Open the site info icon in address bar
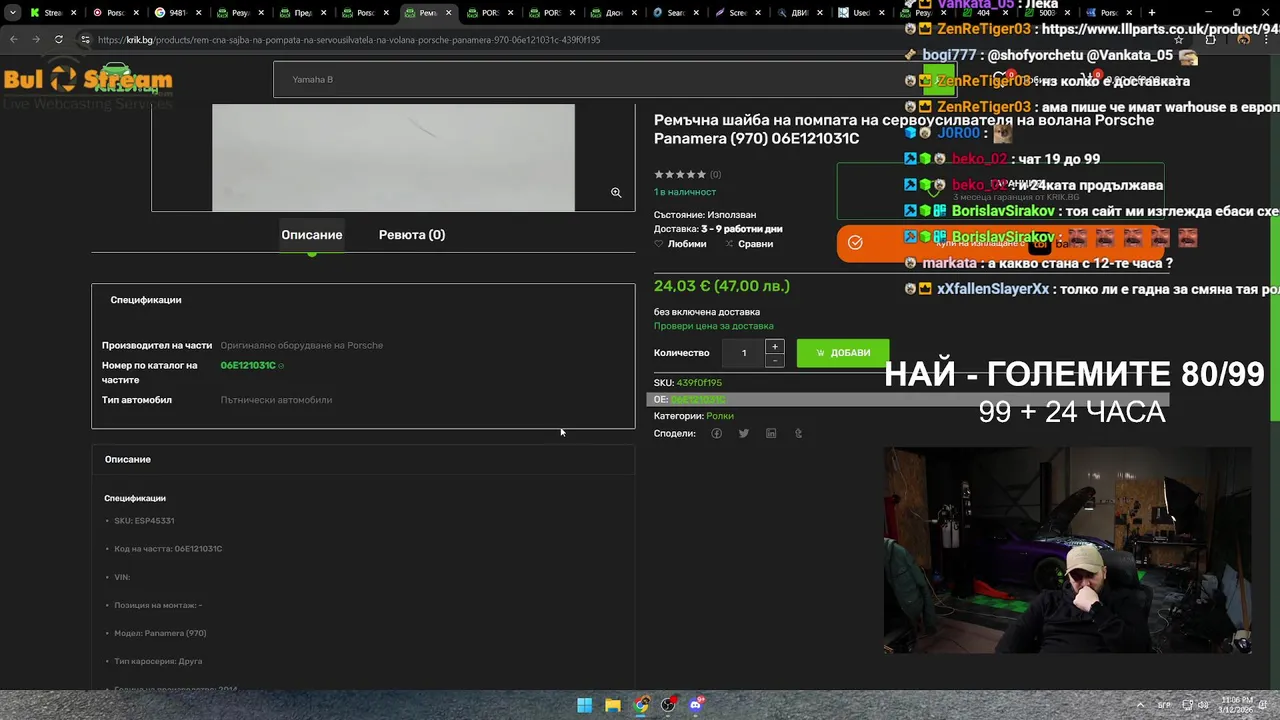The width and height of the screenshot is (1280, 720). click(x=86, y=40)
